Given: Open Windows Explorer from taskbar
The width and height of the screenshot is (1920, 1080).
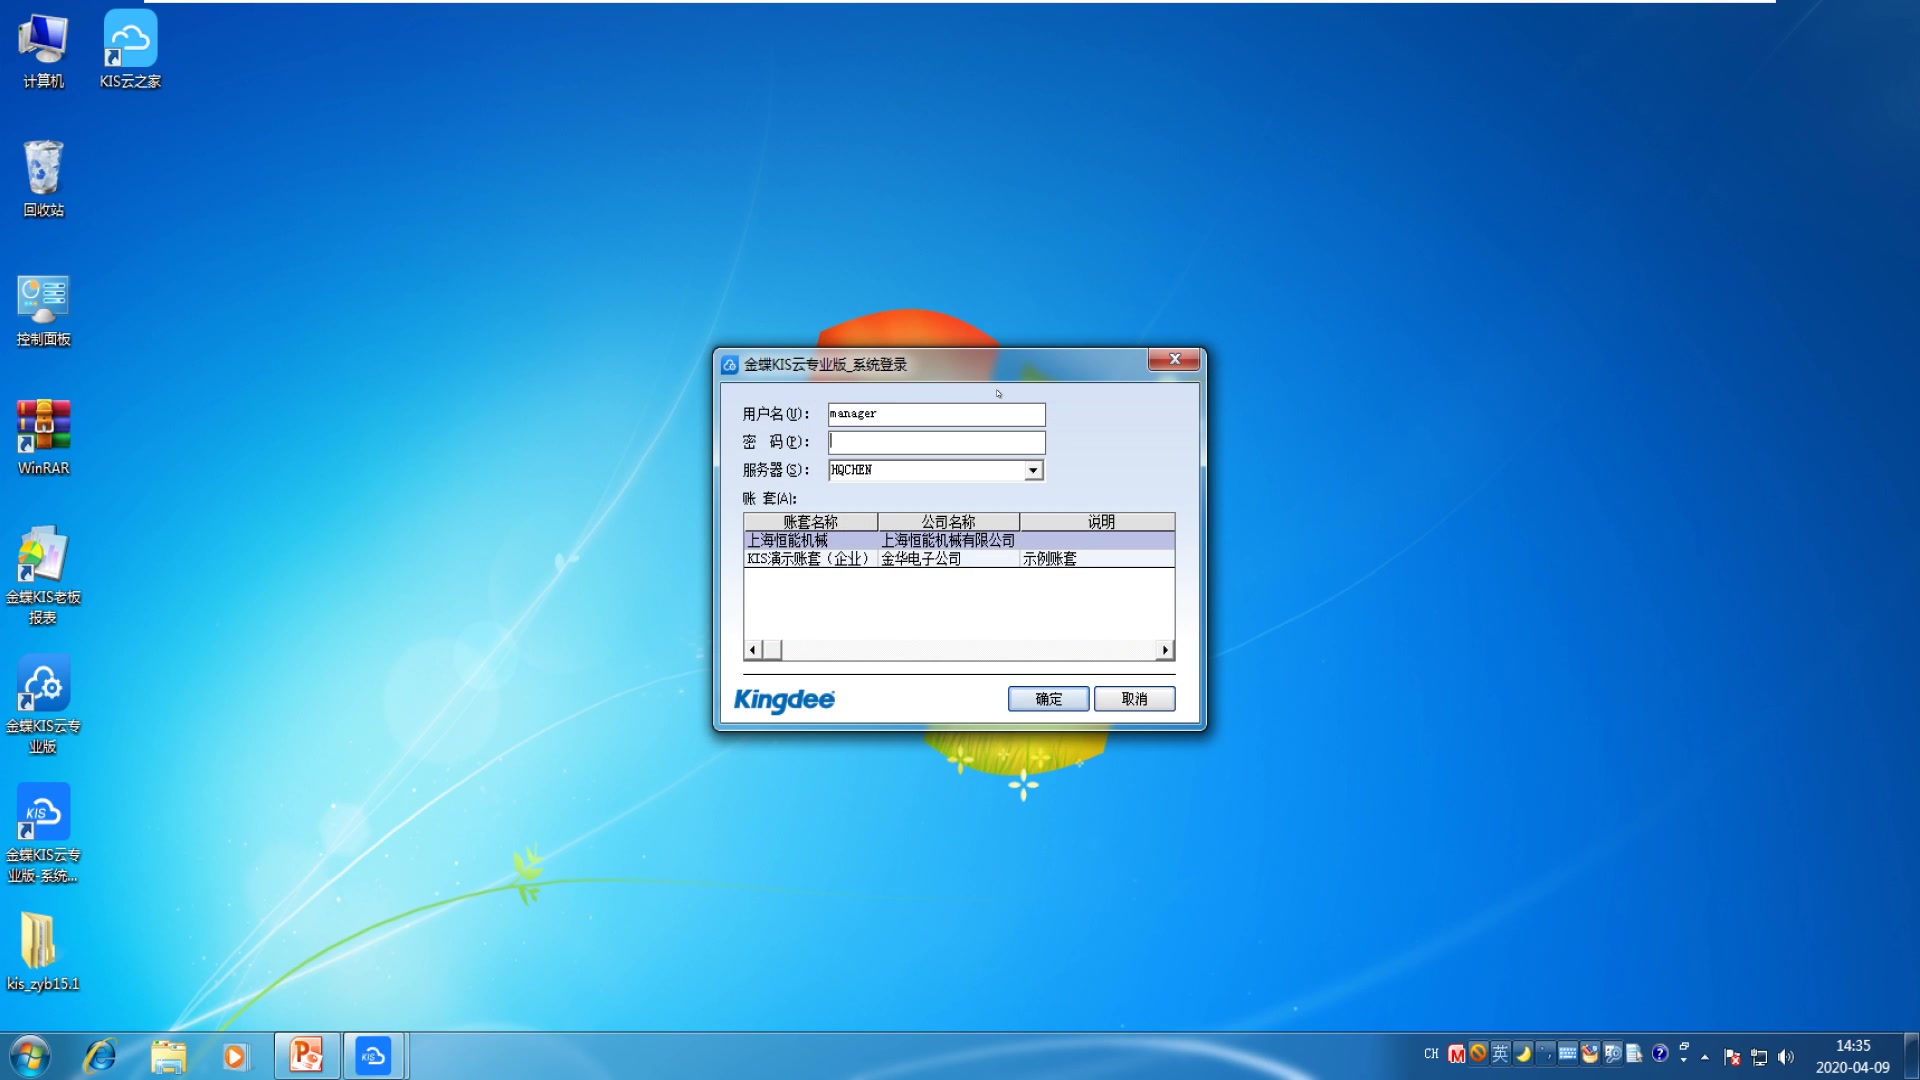Looking at the screenshot, I should [168, 1056].
